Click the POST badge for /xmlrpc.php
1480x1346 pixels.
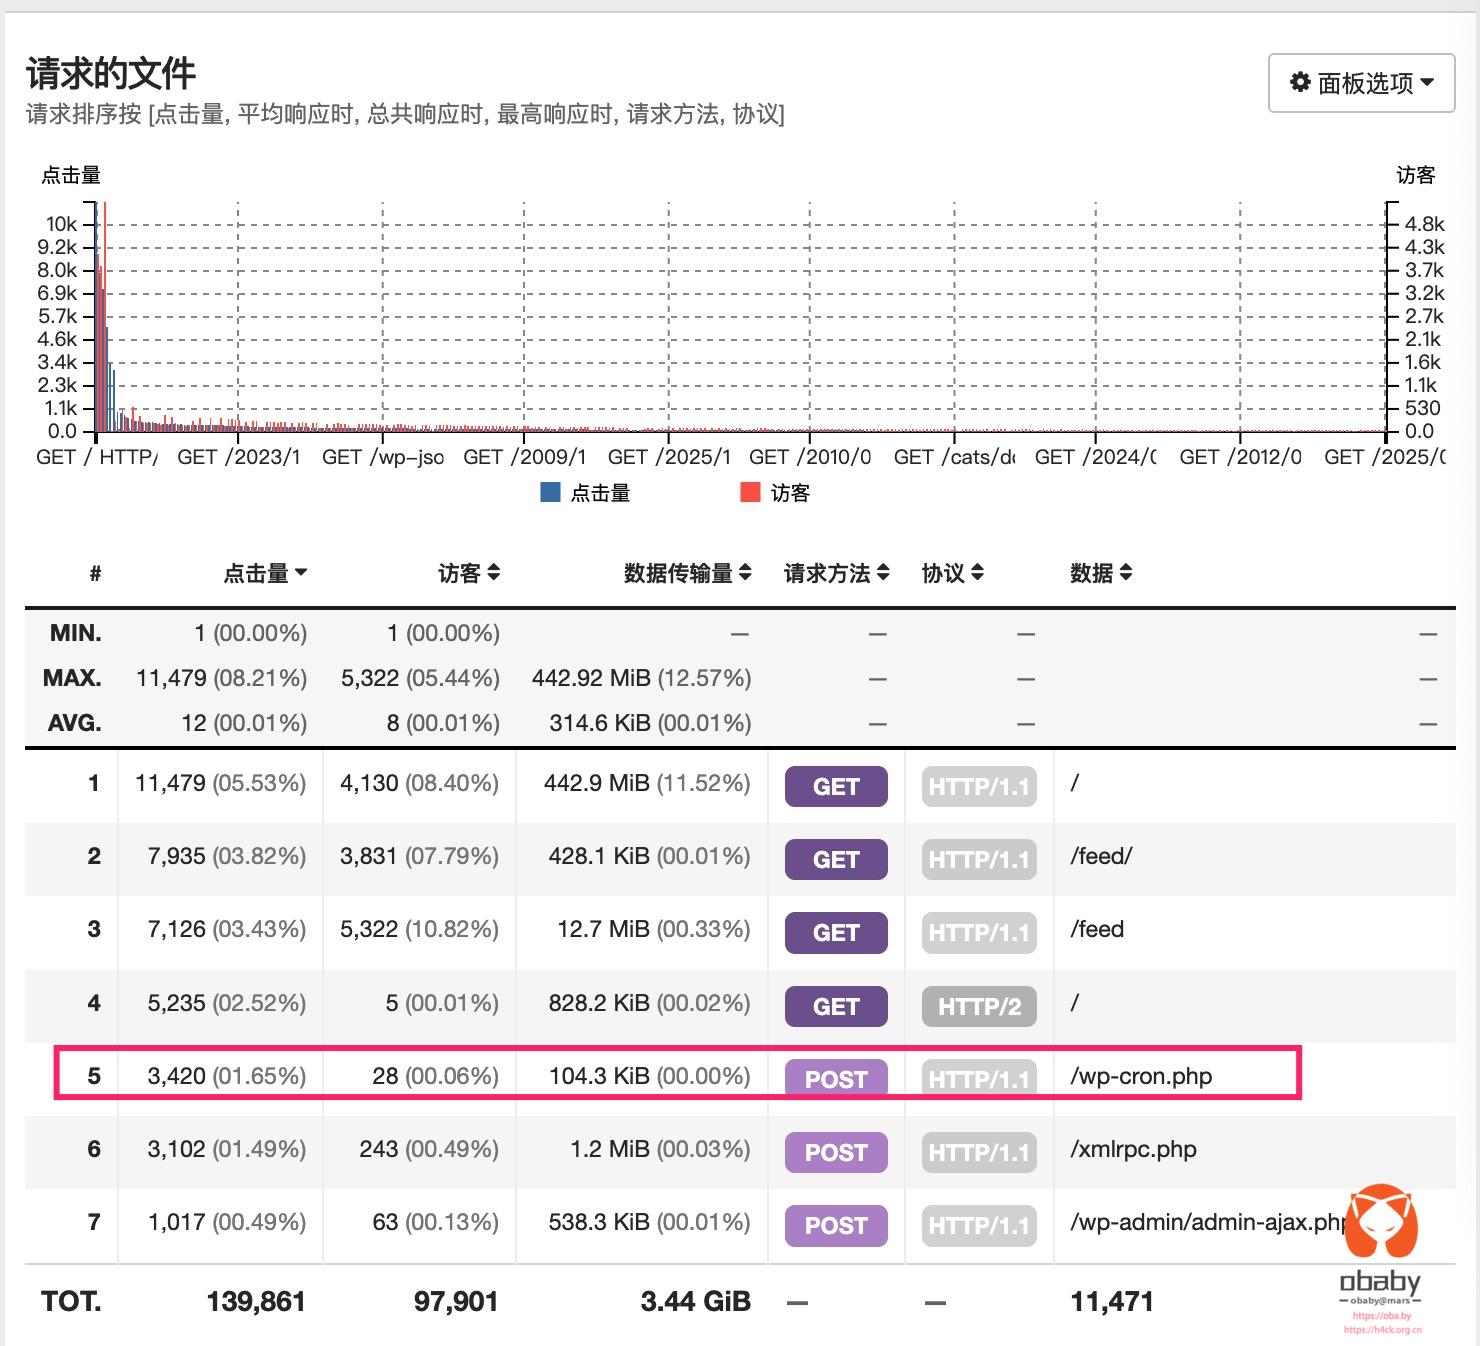[x=836, y=1152]
